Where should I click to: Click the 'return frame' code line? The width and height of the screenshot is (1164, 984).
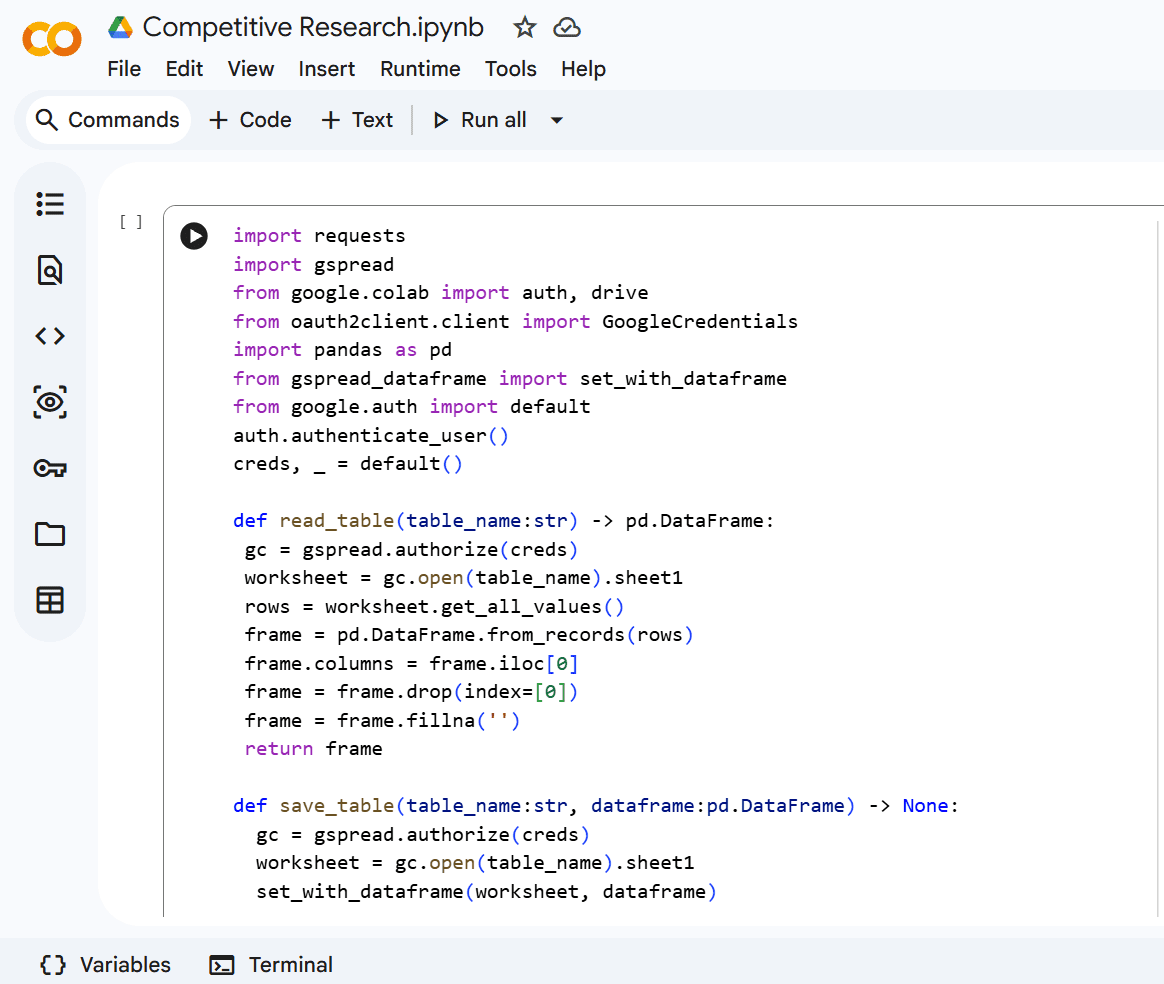[x=313, y=749]
